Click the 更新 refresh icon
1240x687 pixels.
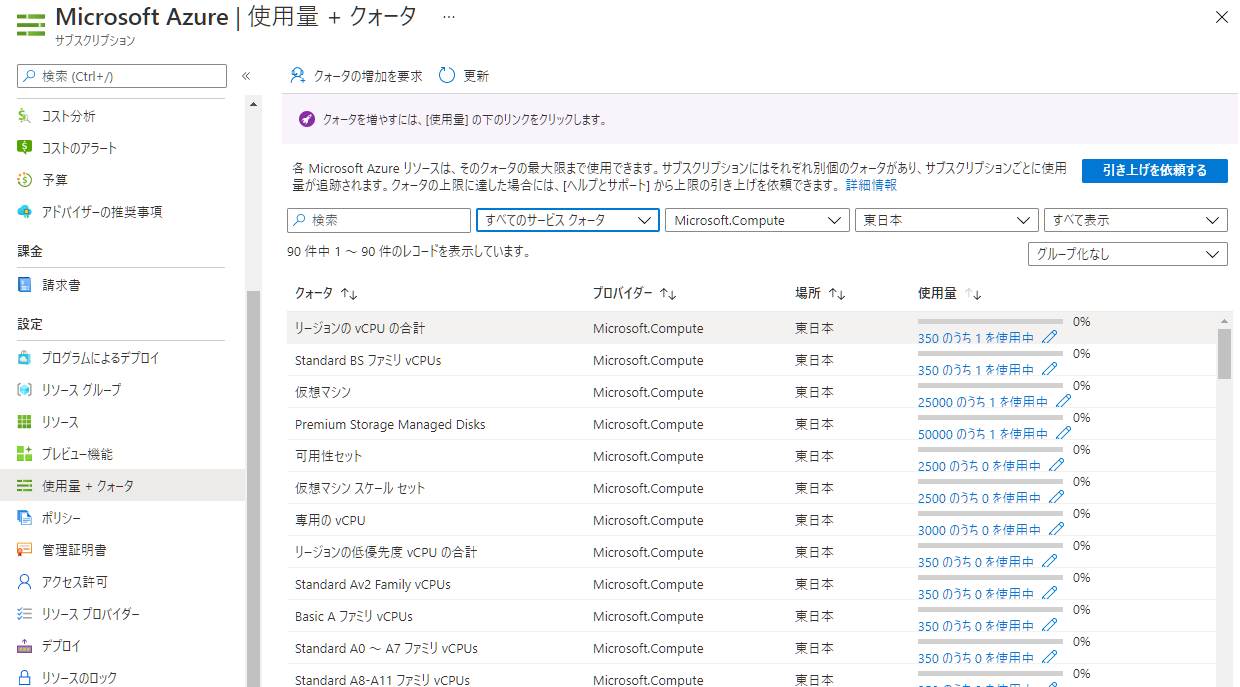447,76
